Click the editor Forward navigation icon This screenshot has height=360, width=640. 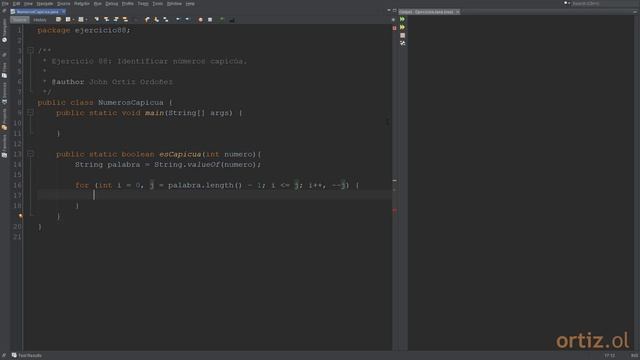[x=81, y=19]
